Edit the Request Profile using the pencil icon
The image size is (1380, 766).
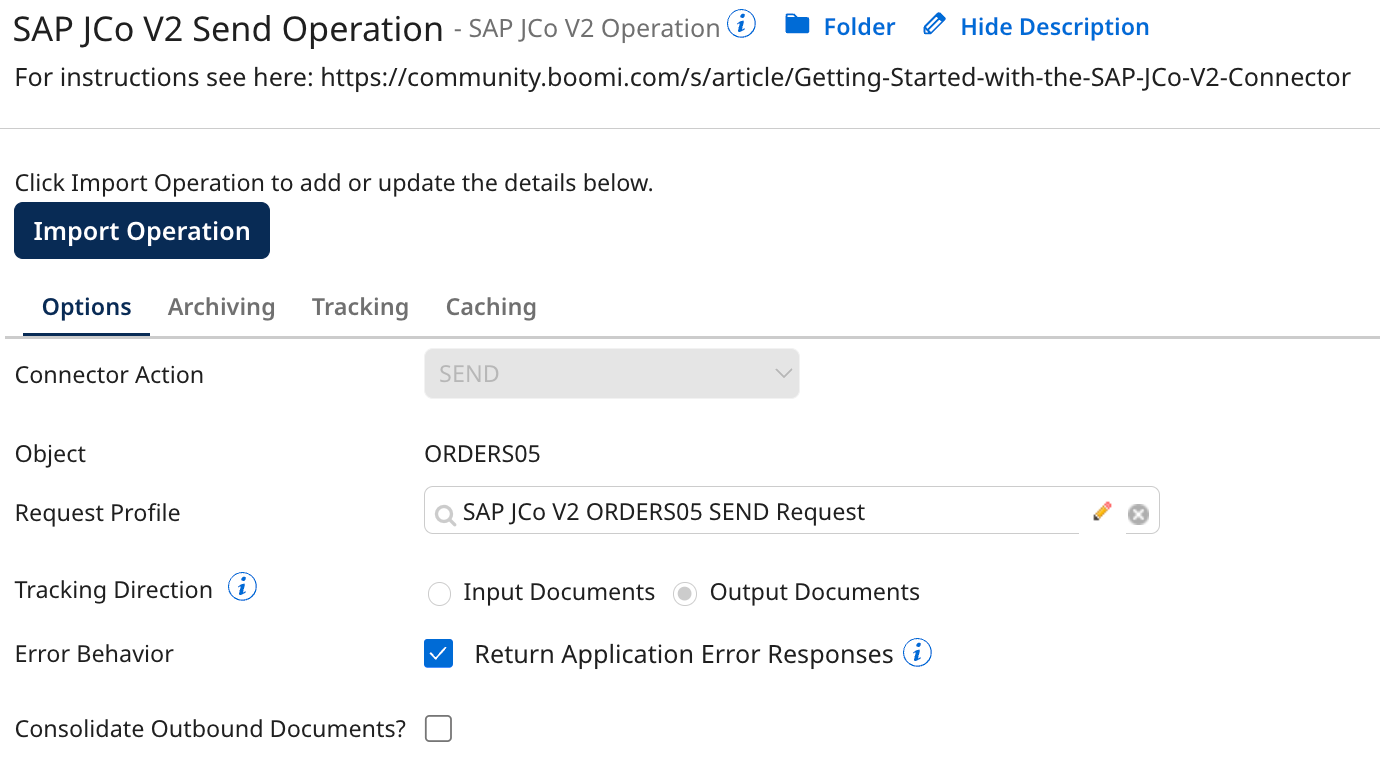[1101, 511]
